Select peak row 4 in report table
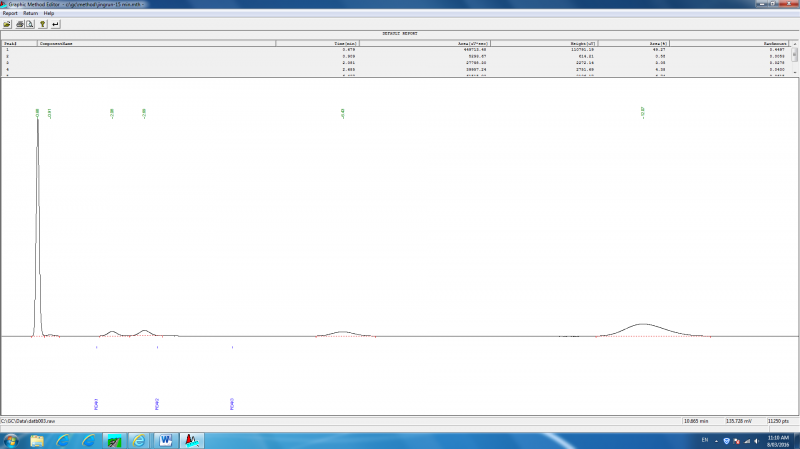The image size is (800, 449). coord(395,69)
